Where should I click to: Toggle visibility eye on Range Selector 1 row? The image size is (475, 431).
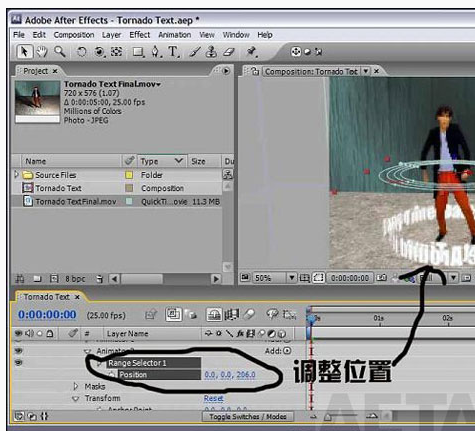[x=18, y=363]
